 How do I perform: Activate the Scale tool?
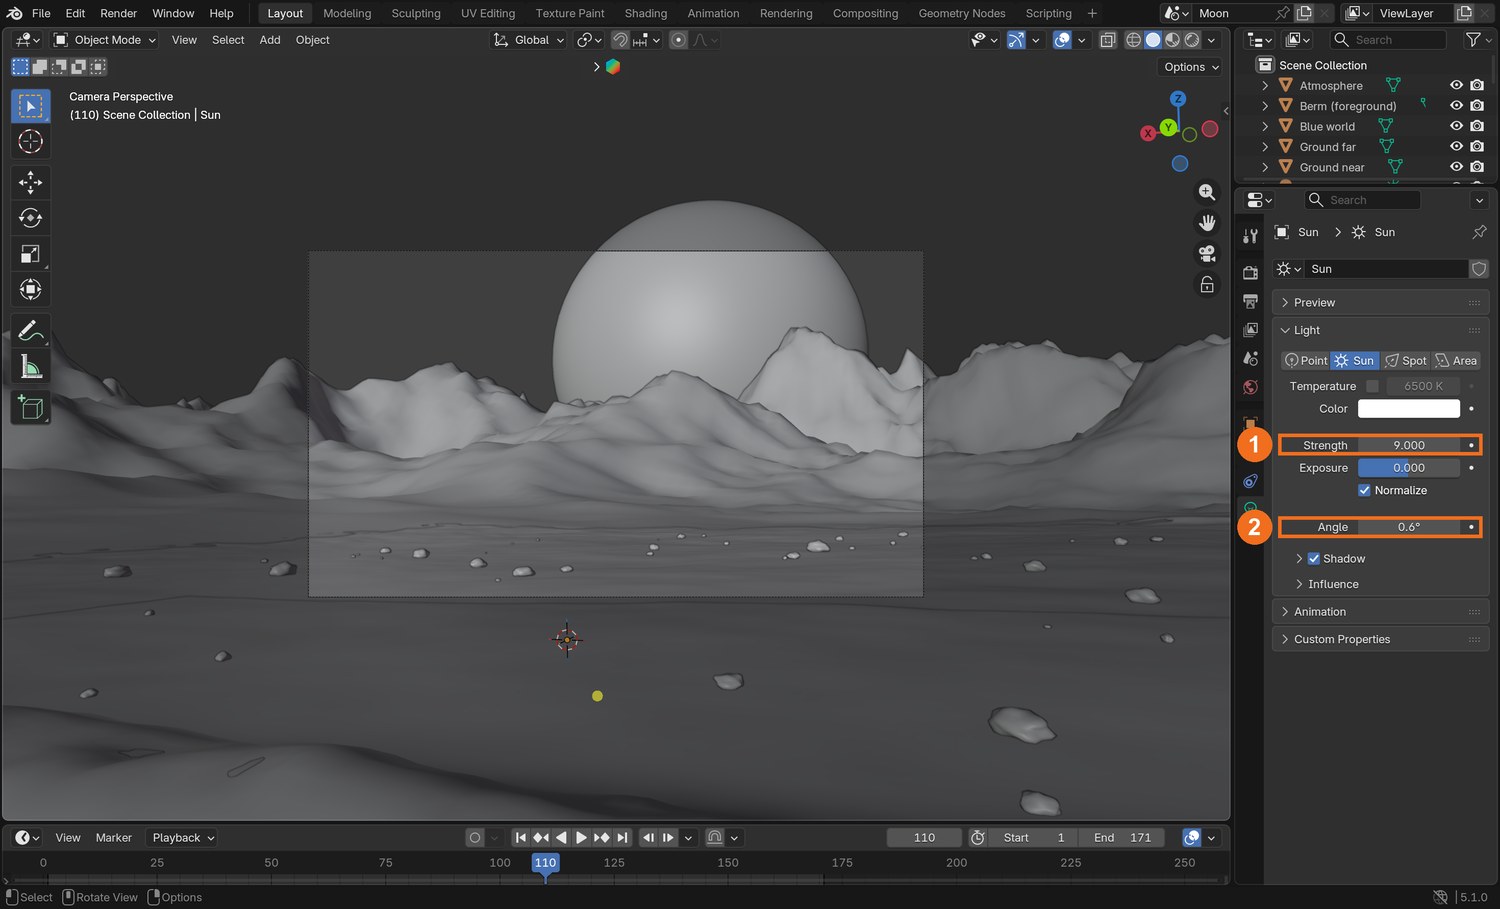[x=31, y=254]
